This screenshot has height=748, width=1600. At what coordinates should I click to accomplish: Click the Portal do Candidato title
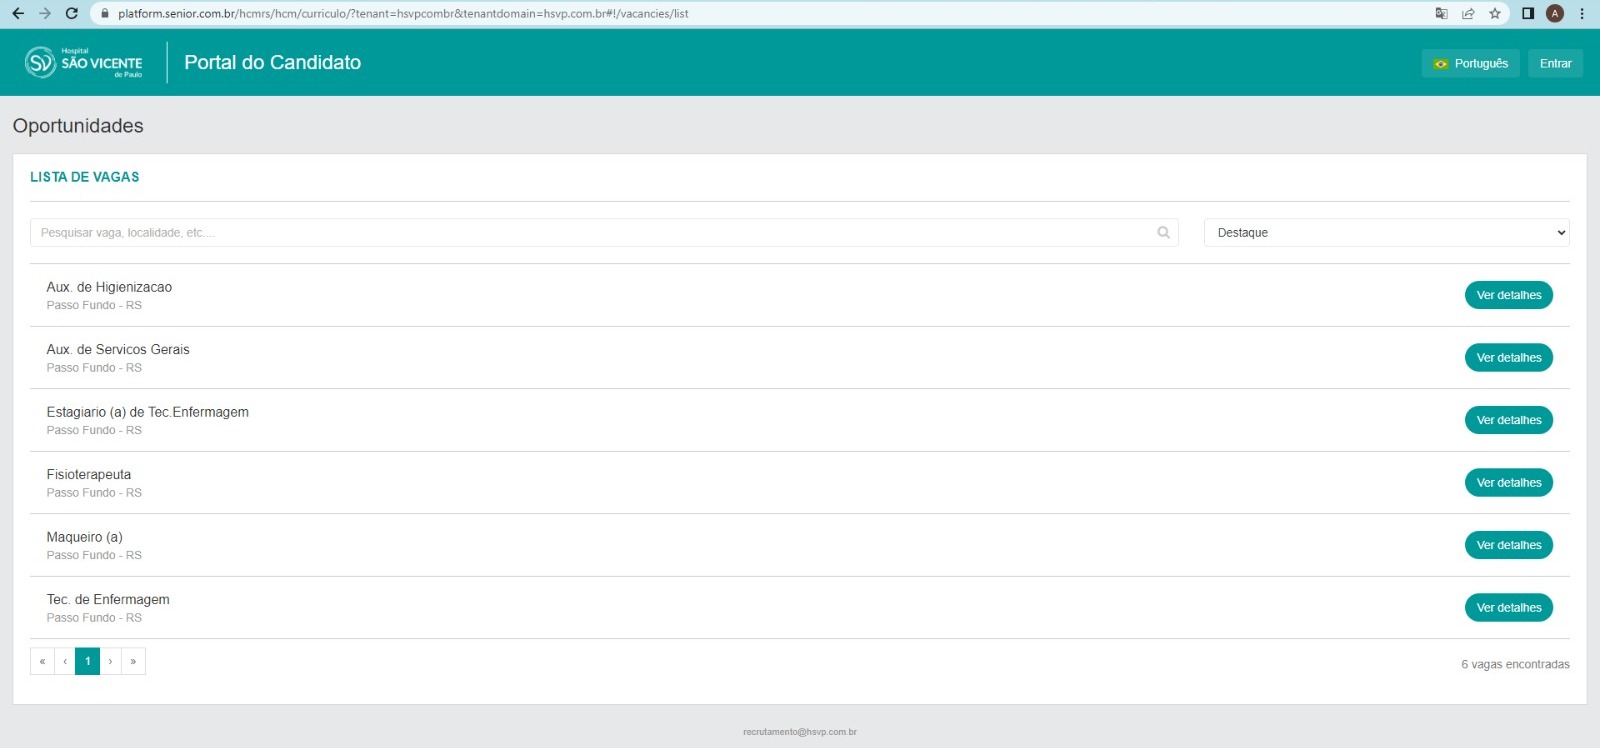click(273, 62)
